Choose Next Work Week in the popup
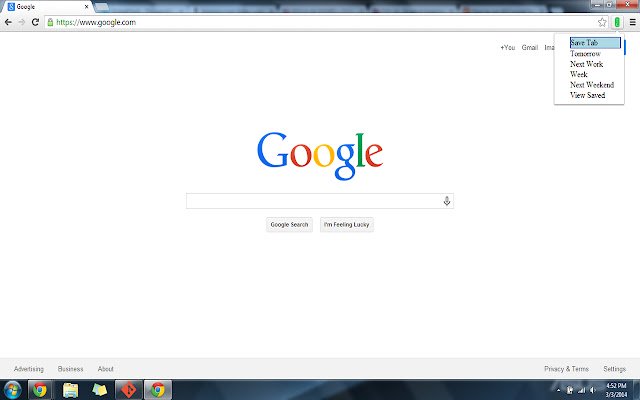This screenshot has width=640, height=400. [x=587, y=69]
